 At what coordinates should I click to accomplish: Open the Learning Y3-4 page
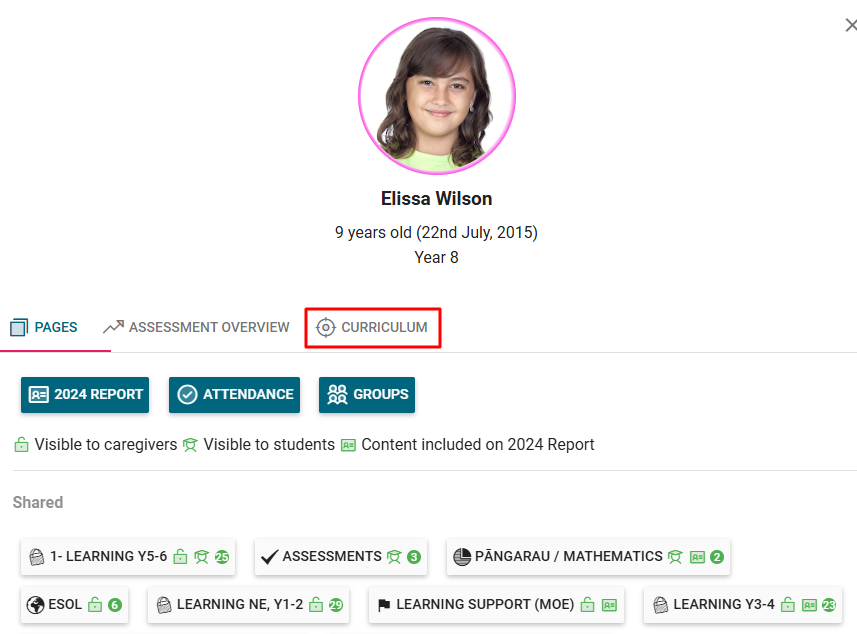(x=723, y=604)
